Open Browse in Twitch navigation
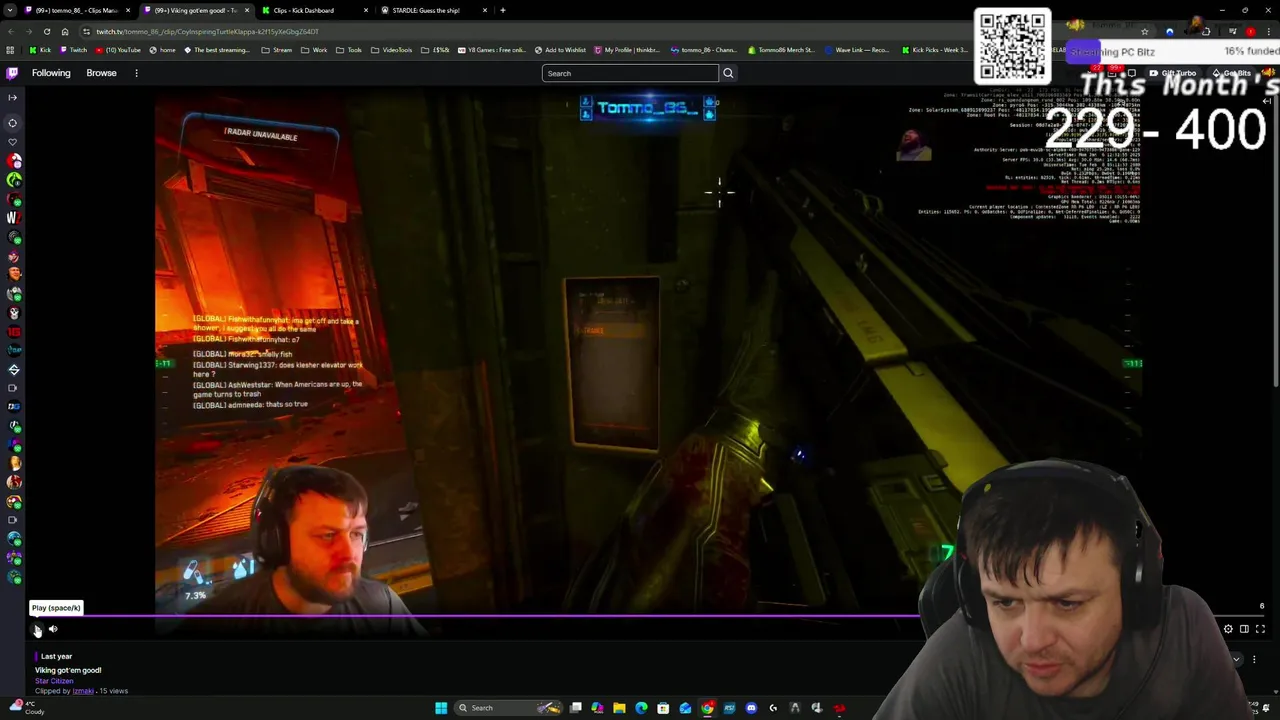Image resolution: width=1280 pixels, height=720 pixels. click(101, 73)
